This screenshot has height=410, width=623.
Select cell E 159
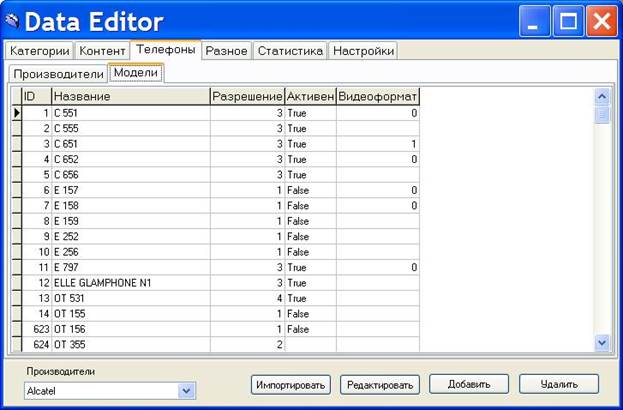tap(131, 221)
